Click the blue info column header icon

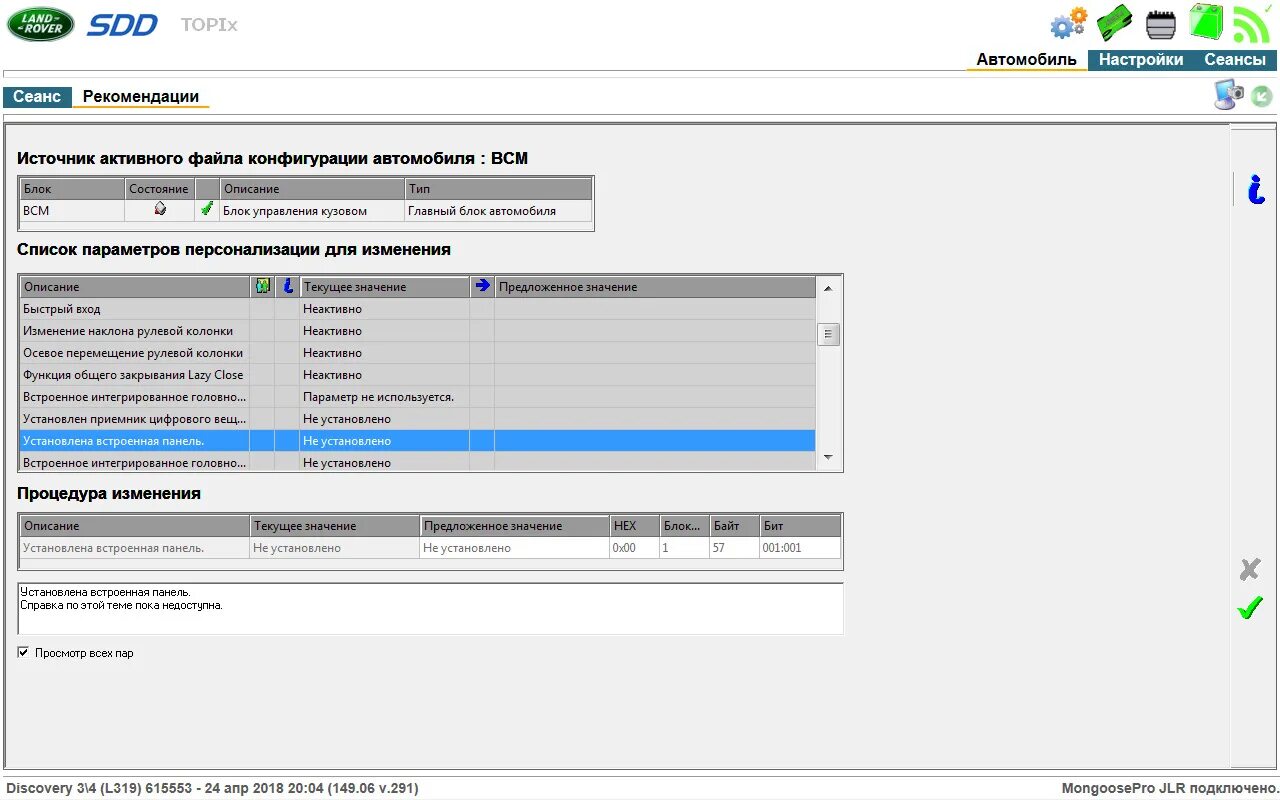[x=287, y=287]
